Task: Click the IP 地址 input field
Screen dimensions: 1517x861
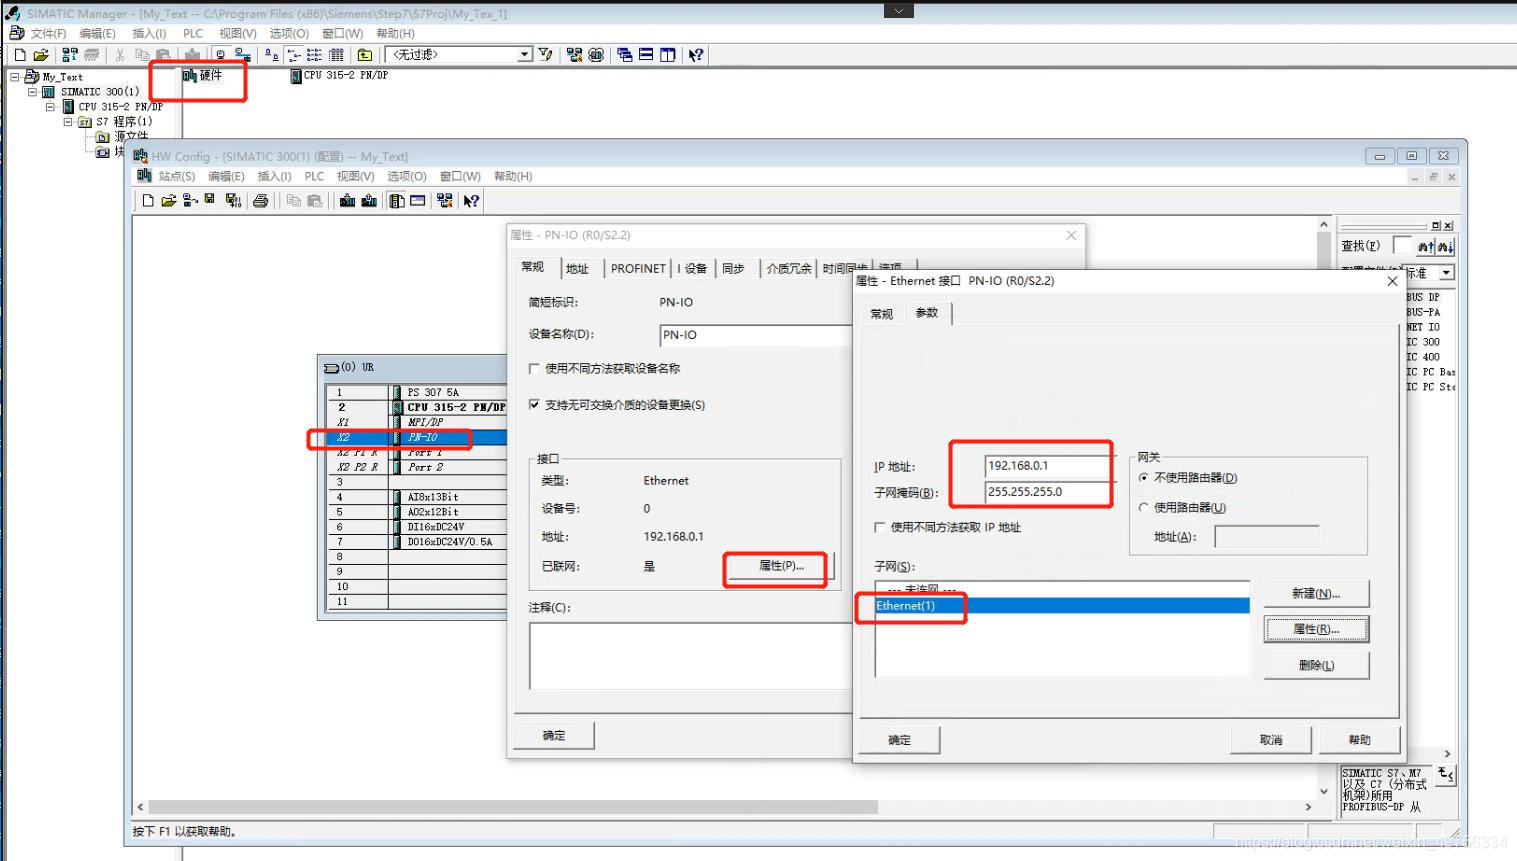Action: (x=1047, y=465)
